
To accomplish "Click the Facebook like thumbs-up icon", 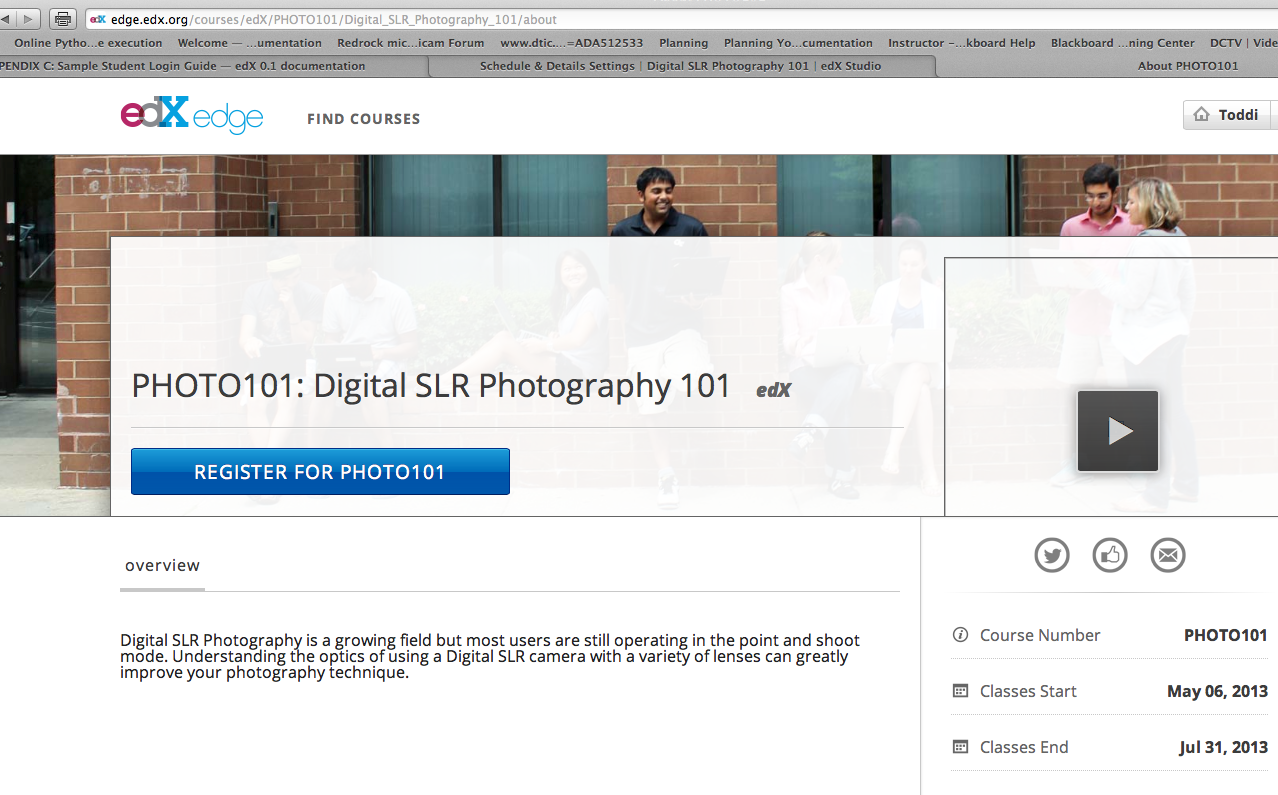I will click(1110, 555).
